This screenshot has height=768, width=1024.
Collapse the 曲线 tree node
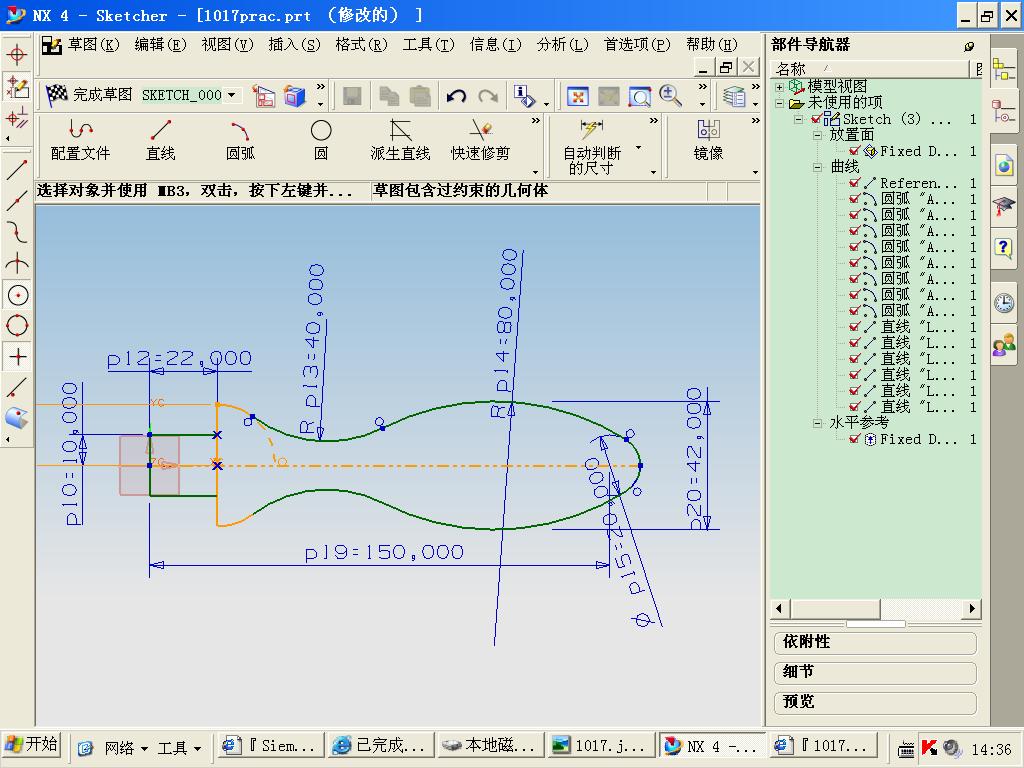[x=817, y=167]
